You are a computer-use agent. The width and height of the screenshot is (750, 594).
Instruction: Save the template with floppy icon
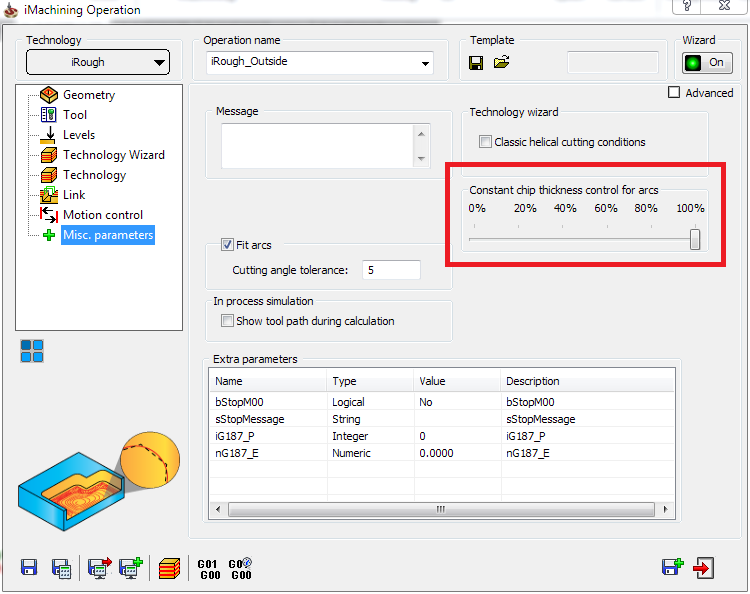pos(476,63)
